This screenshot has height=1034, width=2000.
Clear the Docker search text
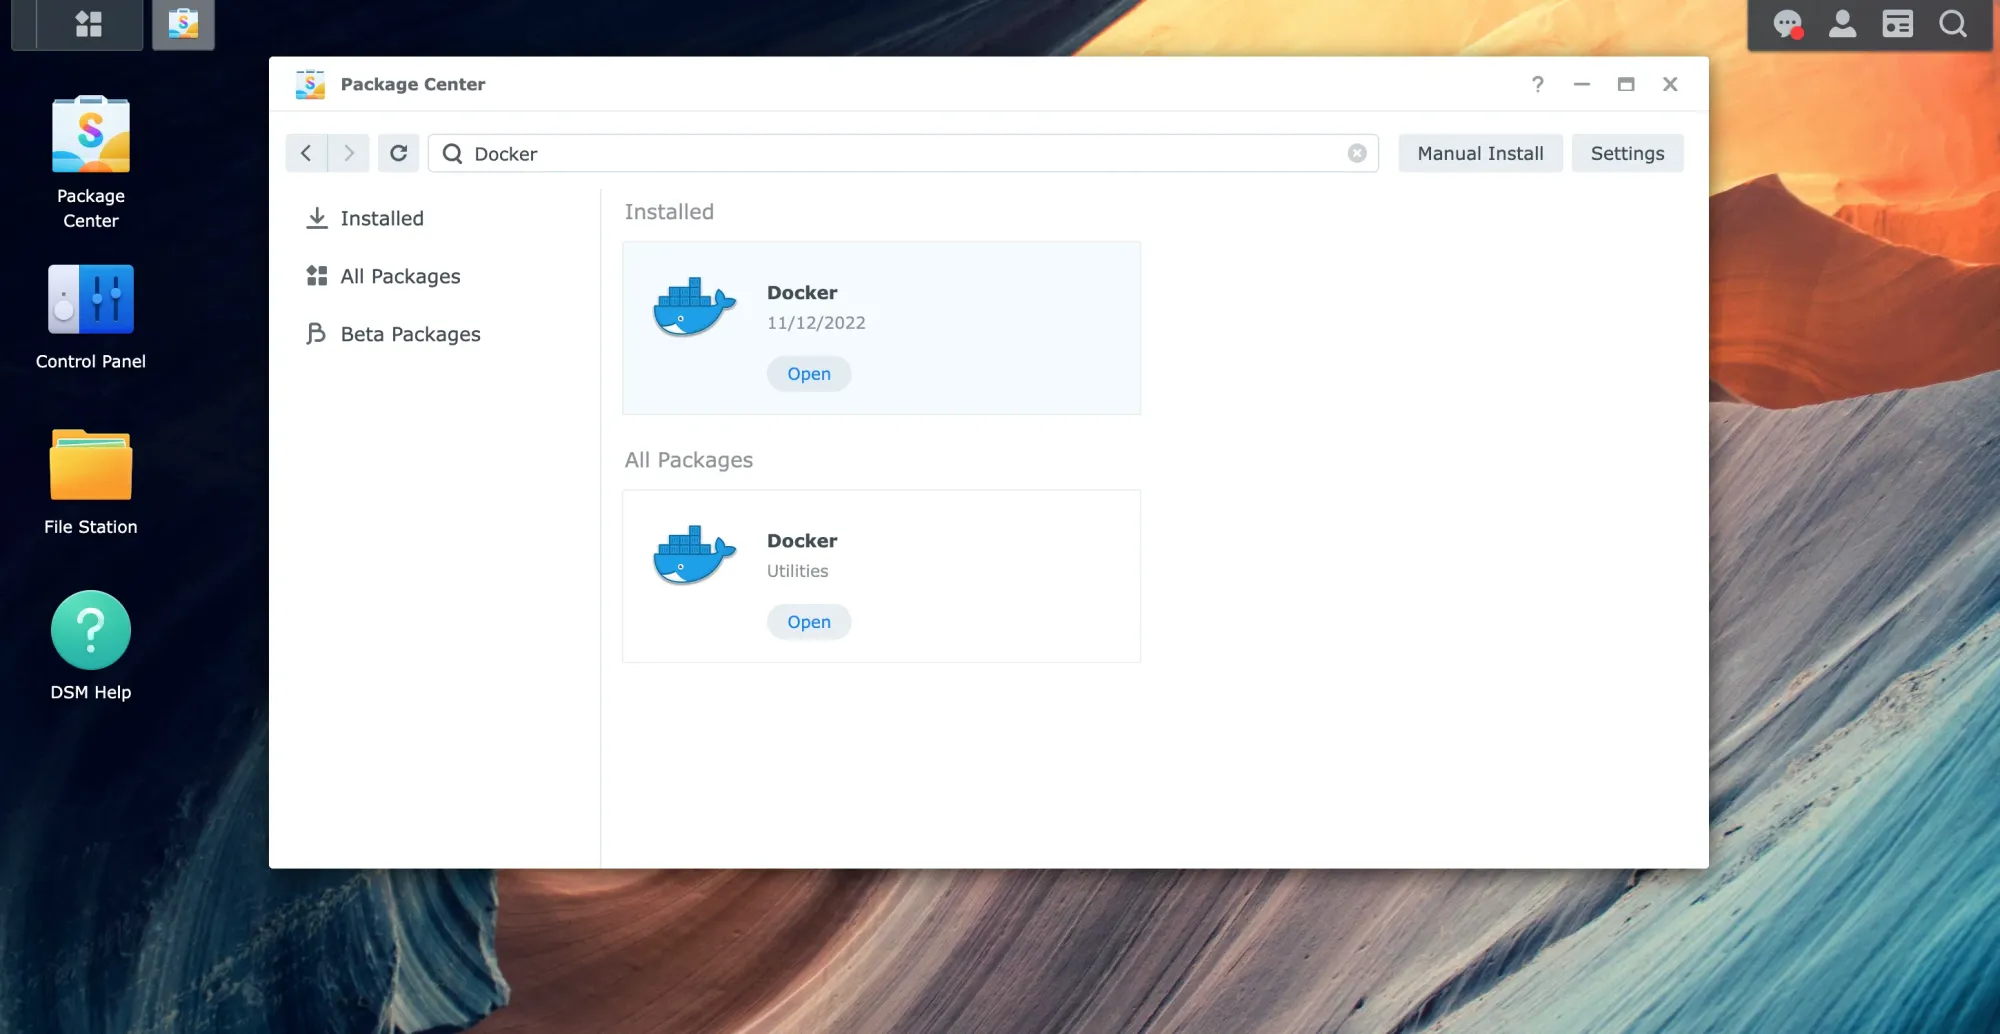coord(1357,153)
